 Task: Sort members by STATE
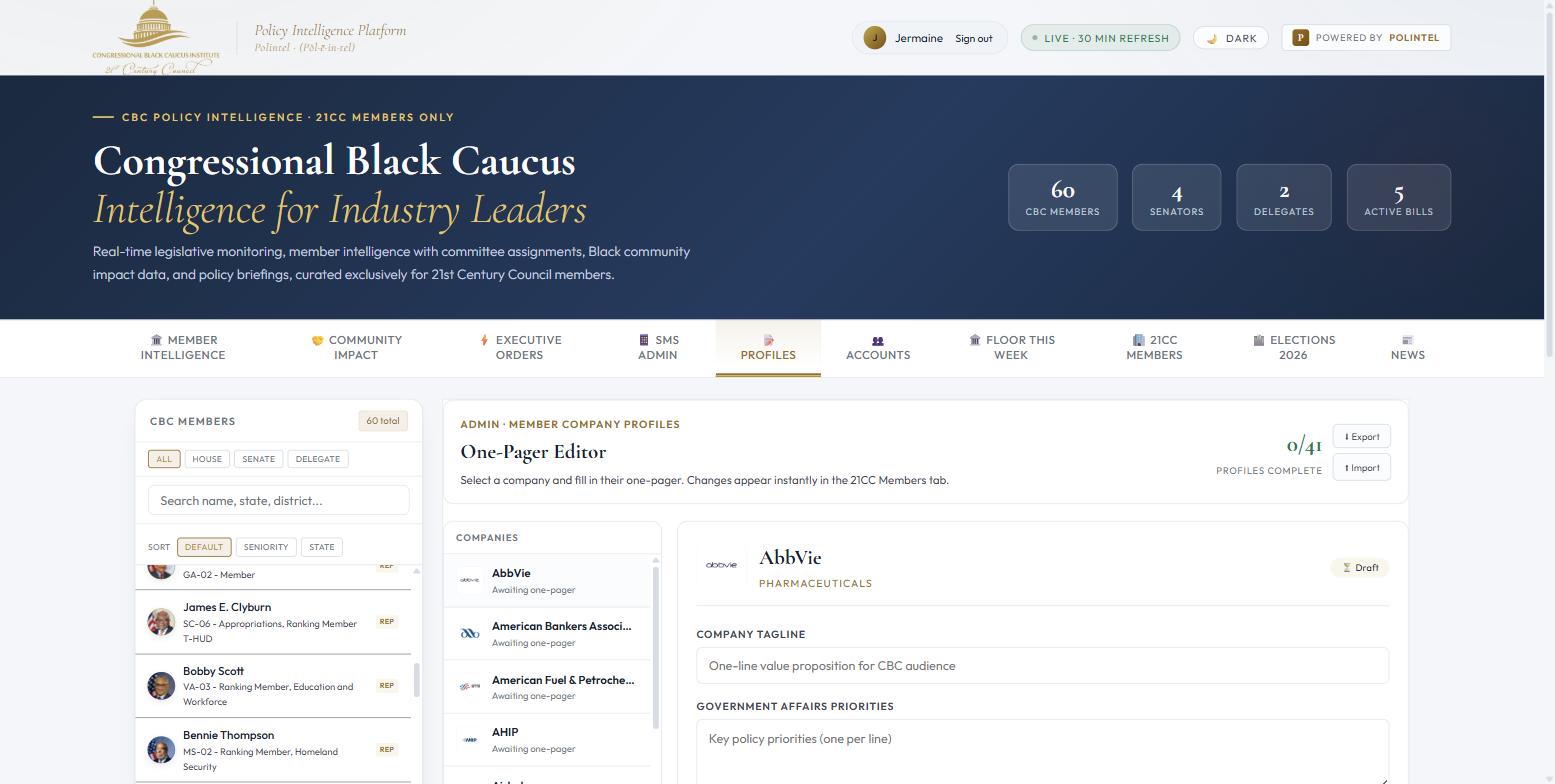pos(322,547)
